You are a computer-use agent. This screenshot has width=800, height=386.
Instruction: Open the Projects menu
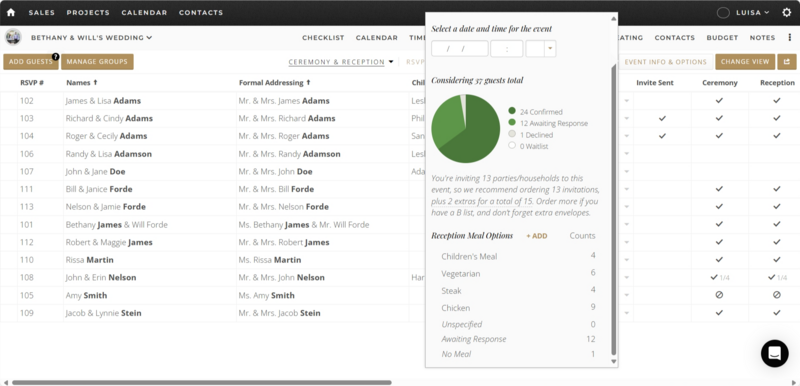click(x=88, y=12)
